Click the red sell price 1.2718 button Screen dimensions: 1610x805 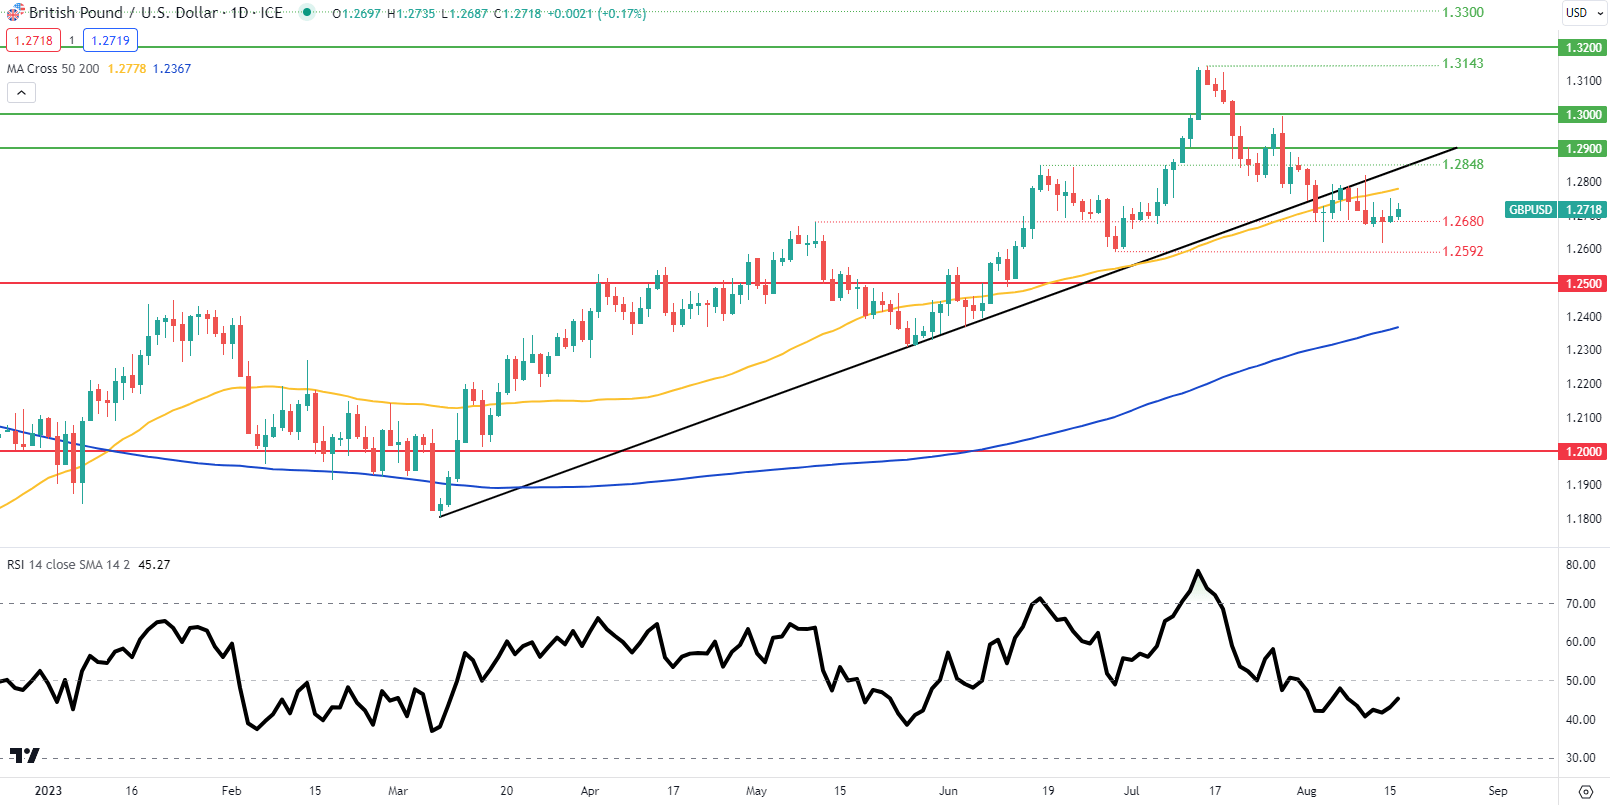(33, 40)
